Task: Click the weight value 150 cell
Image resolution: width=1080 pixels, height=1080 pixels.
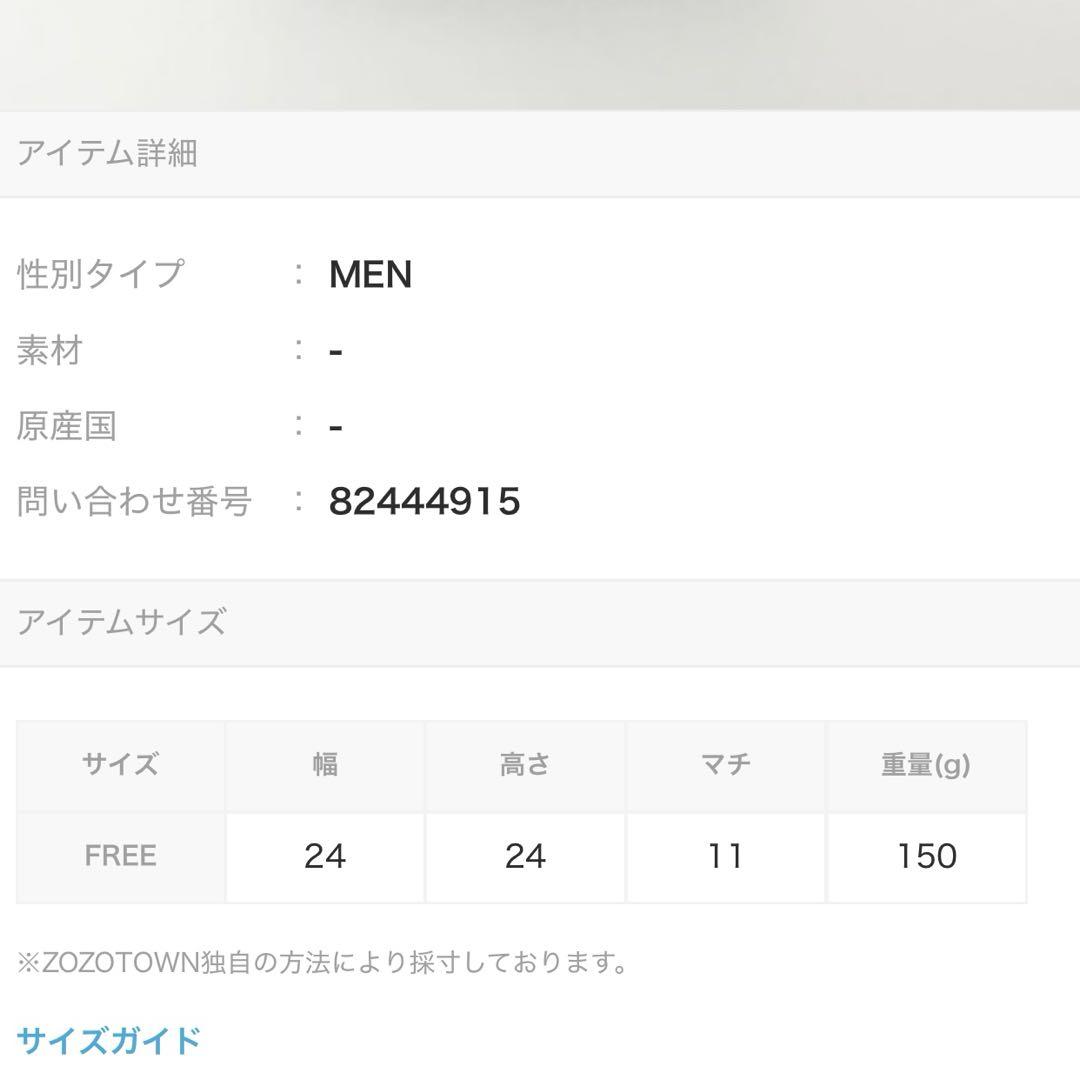Action: 926,857
